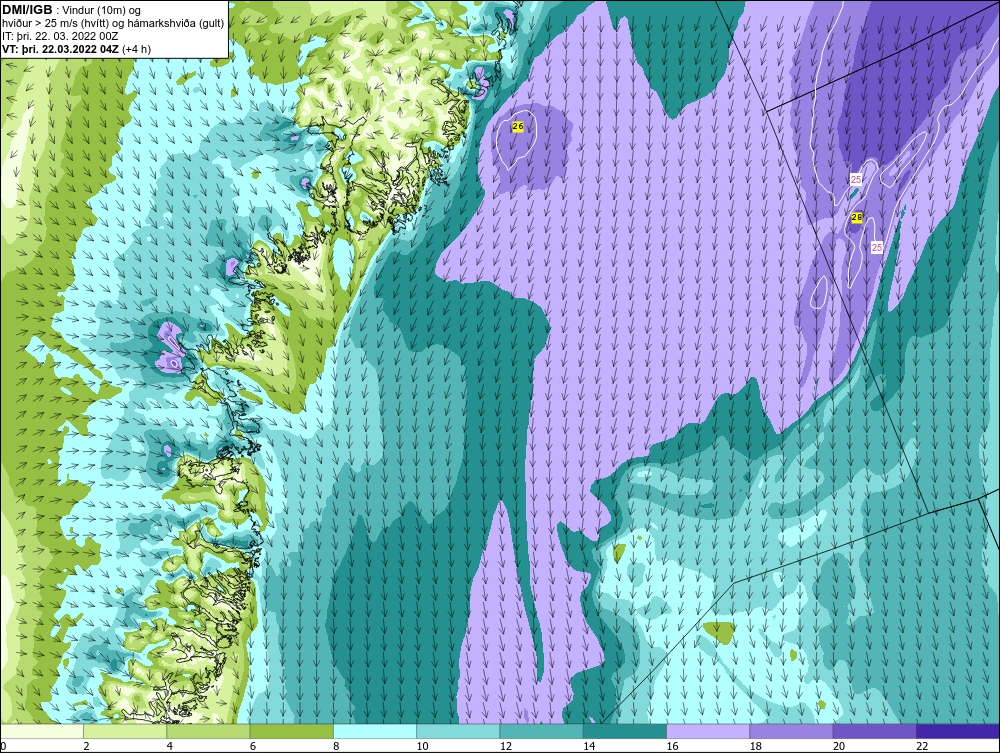Click the yellow 26 peak gust label
1000x753 pixels.
518,127
